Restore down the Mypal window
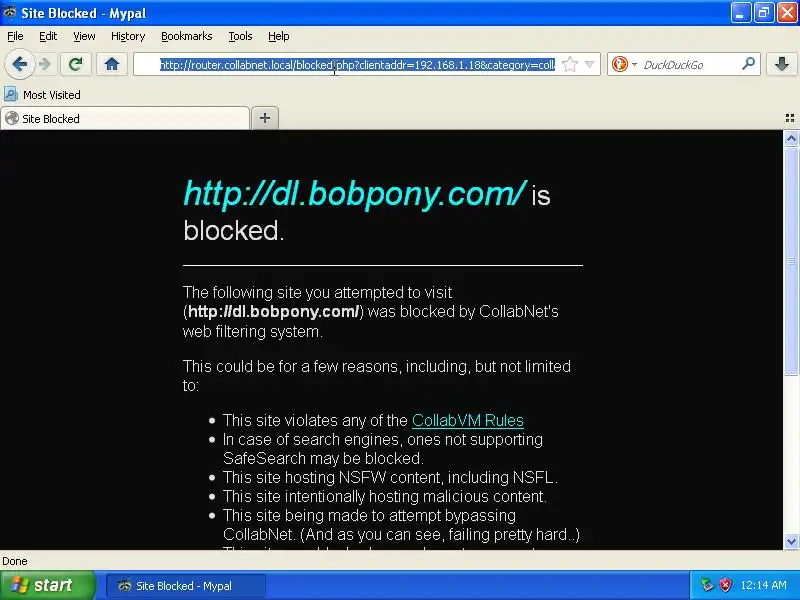This screenshot has width=800, height=600. (764, 13)
